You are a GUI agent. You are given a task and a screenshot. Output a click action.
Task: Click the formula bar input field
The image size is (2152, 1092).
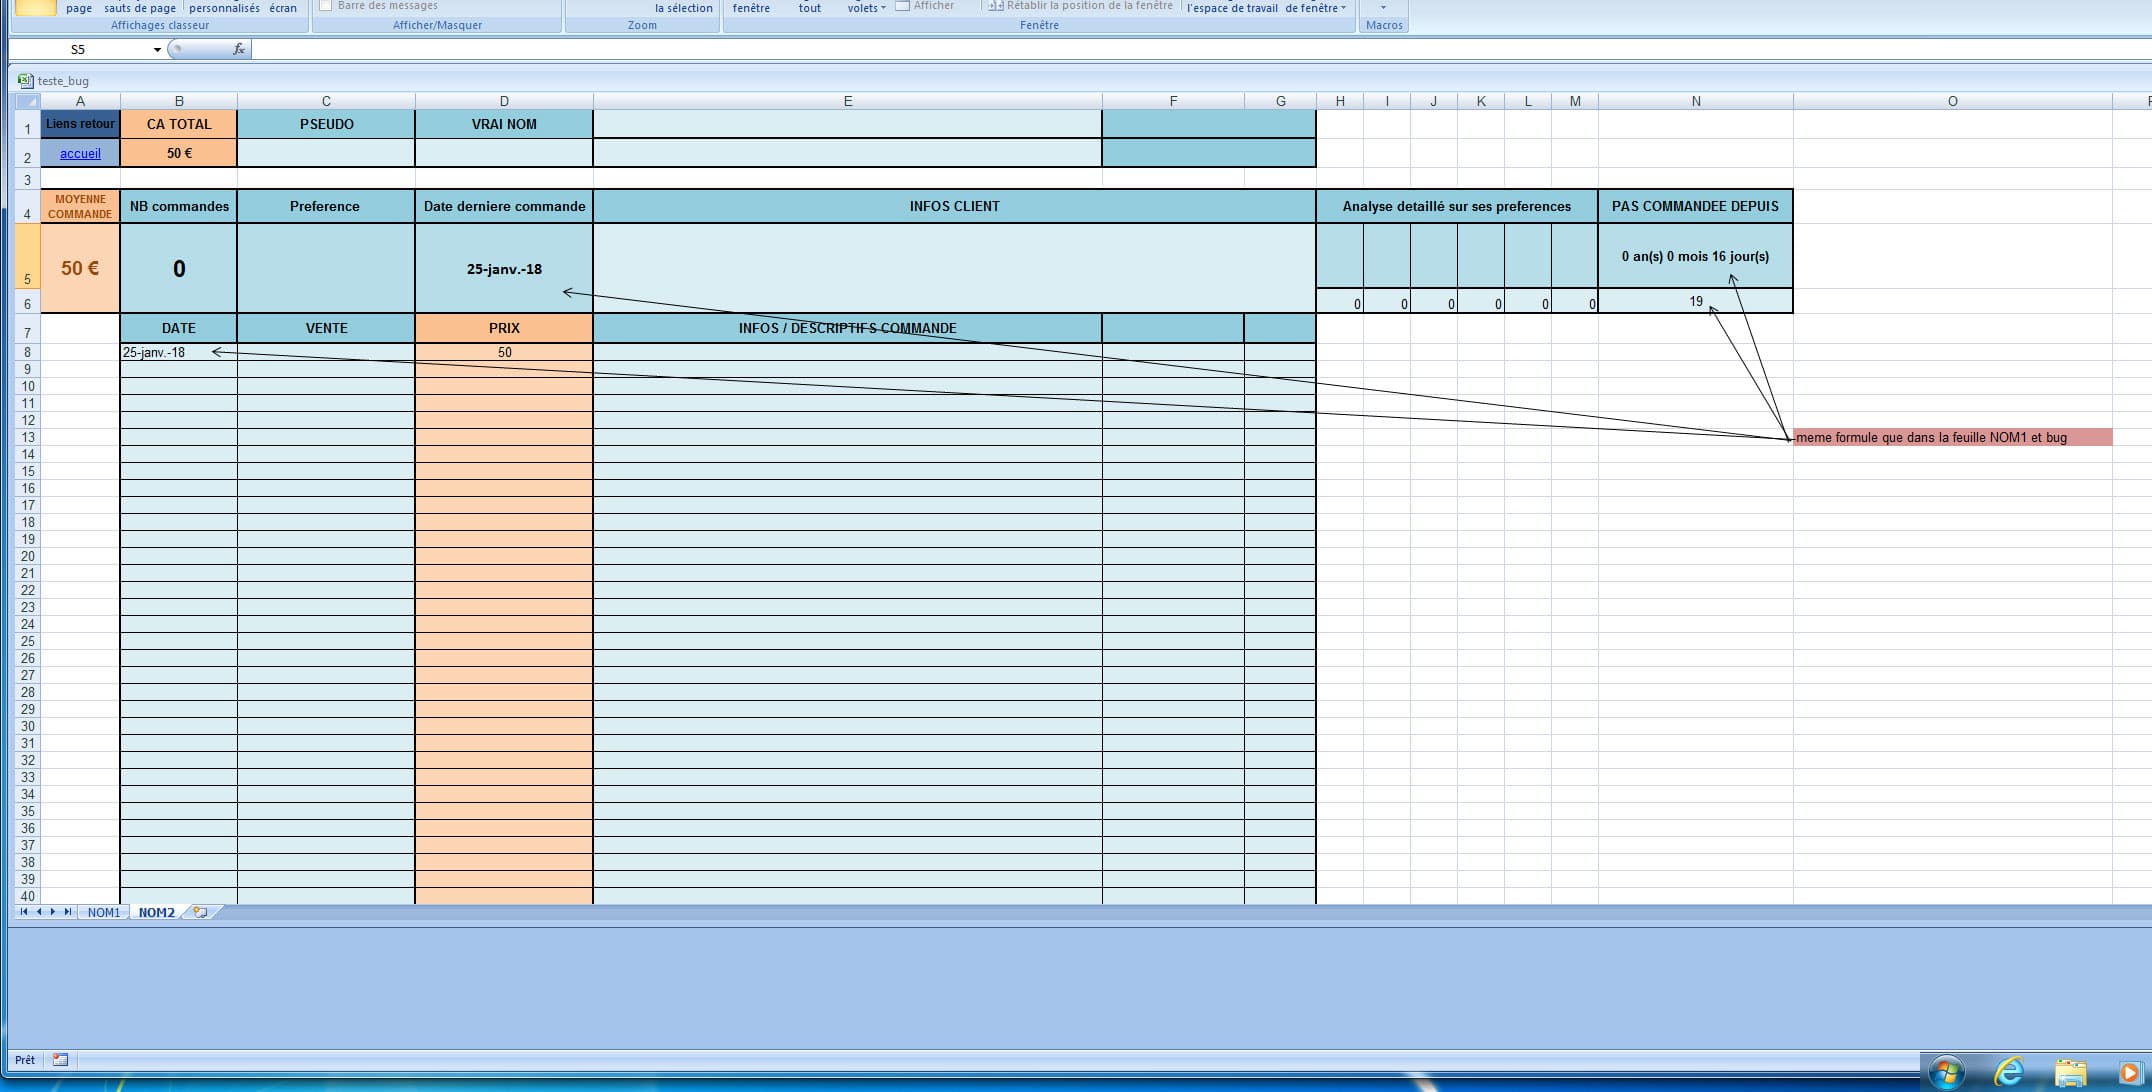pyautogui.click(x=1200, y=49)
